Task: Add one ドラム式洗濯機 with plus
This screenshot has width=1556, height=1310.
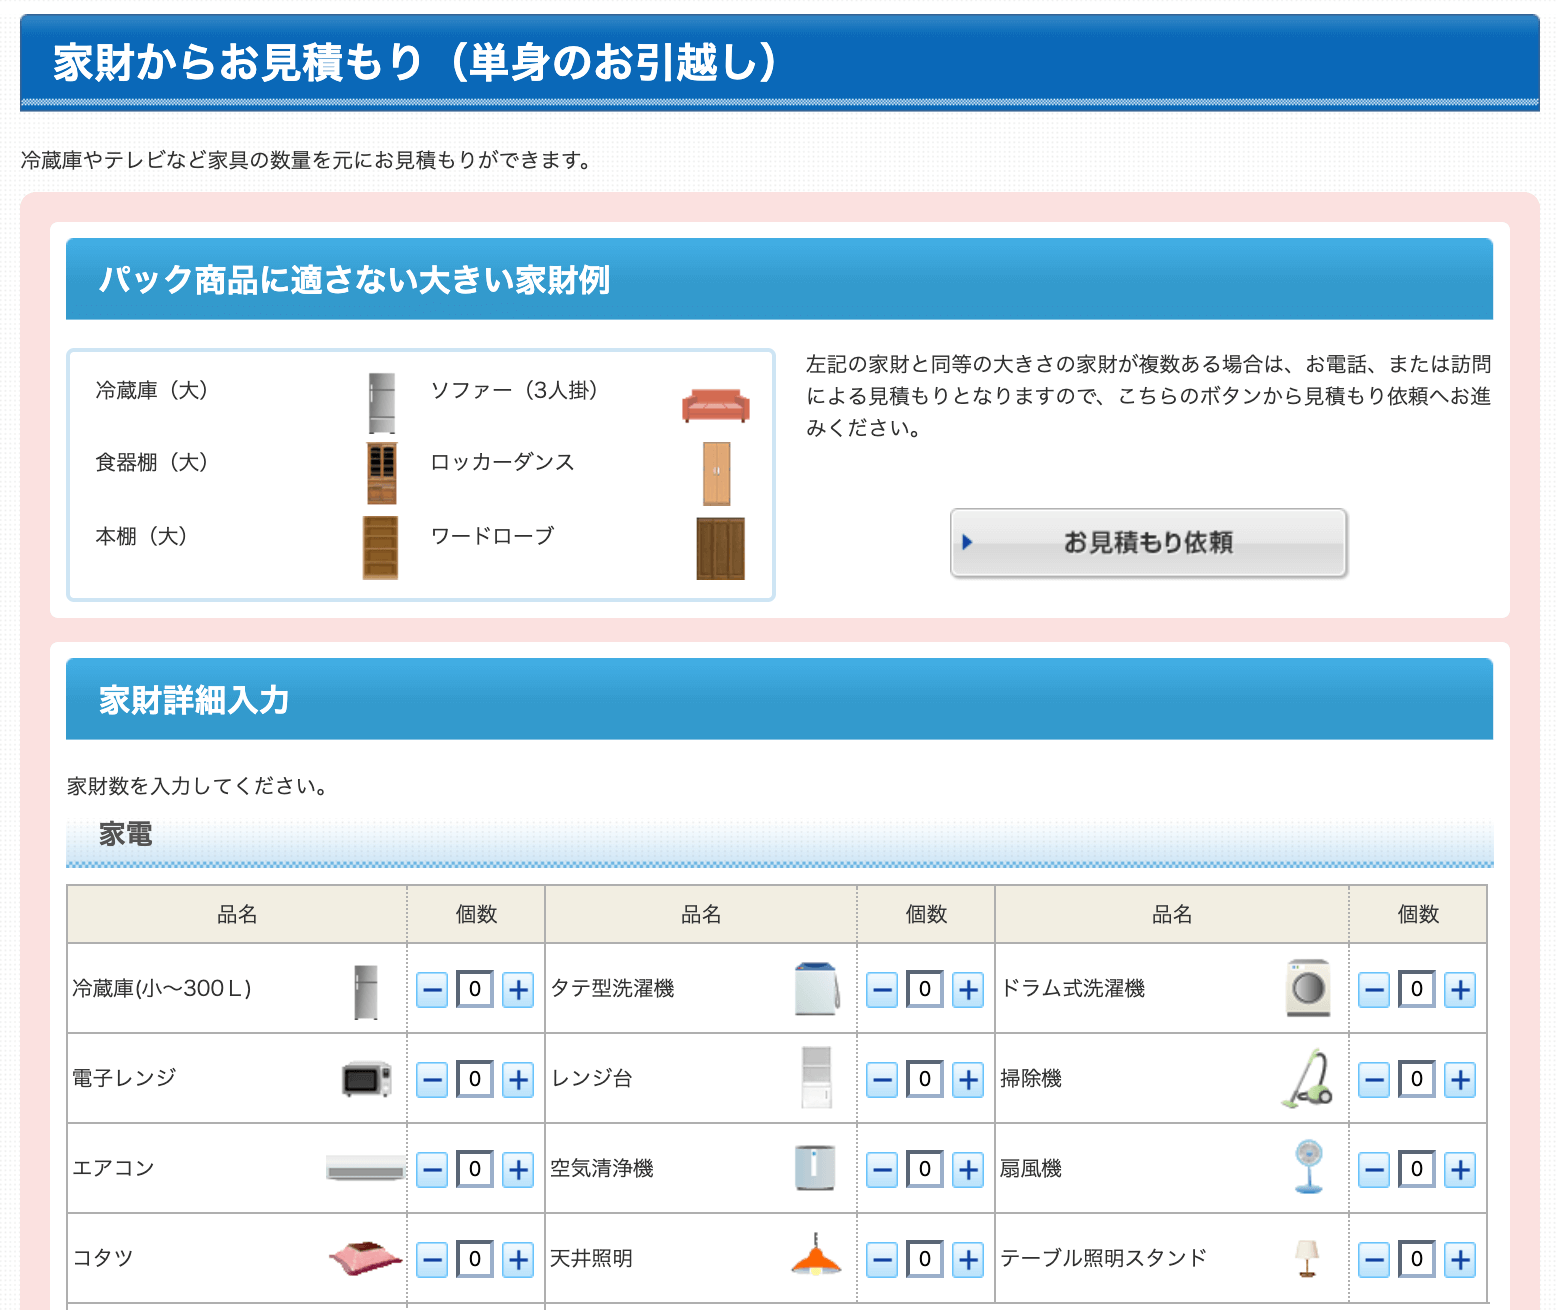Action: pyautogui.click(x=1460, y=990)
